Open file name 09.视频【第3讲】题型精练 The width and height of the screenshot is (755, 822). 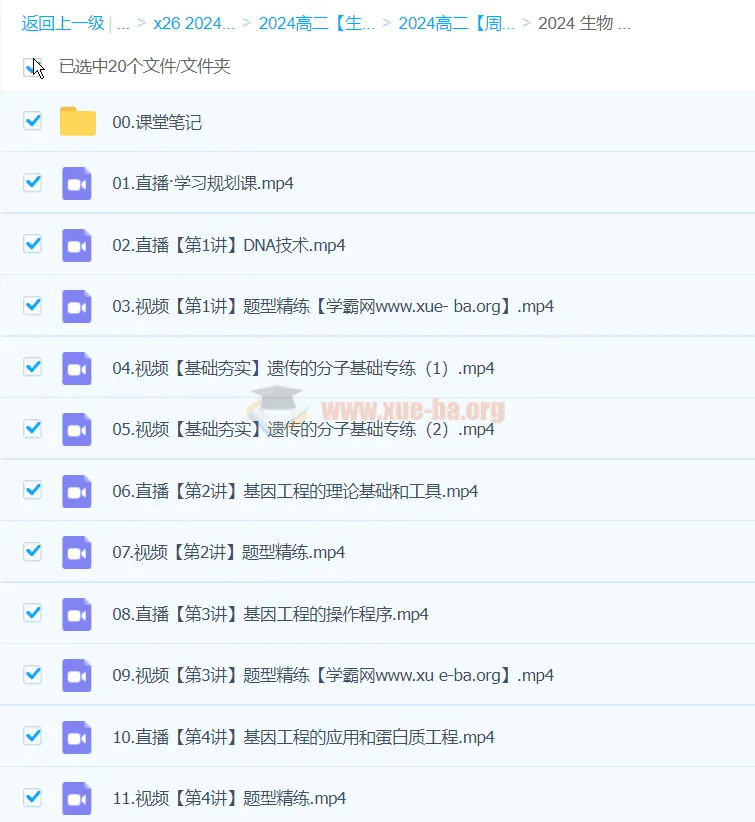pyautogui.click(x=333, y=675)
